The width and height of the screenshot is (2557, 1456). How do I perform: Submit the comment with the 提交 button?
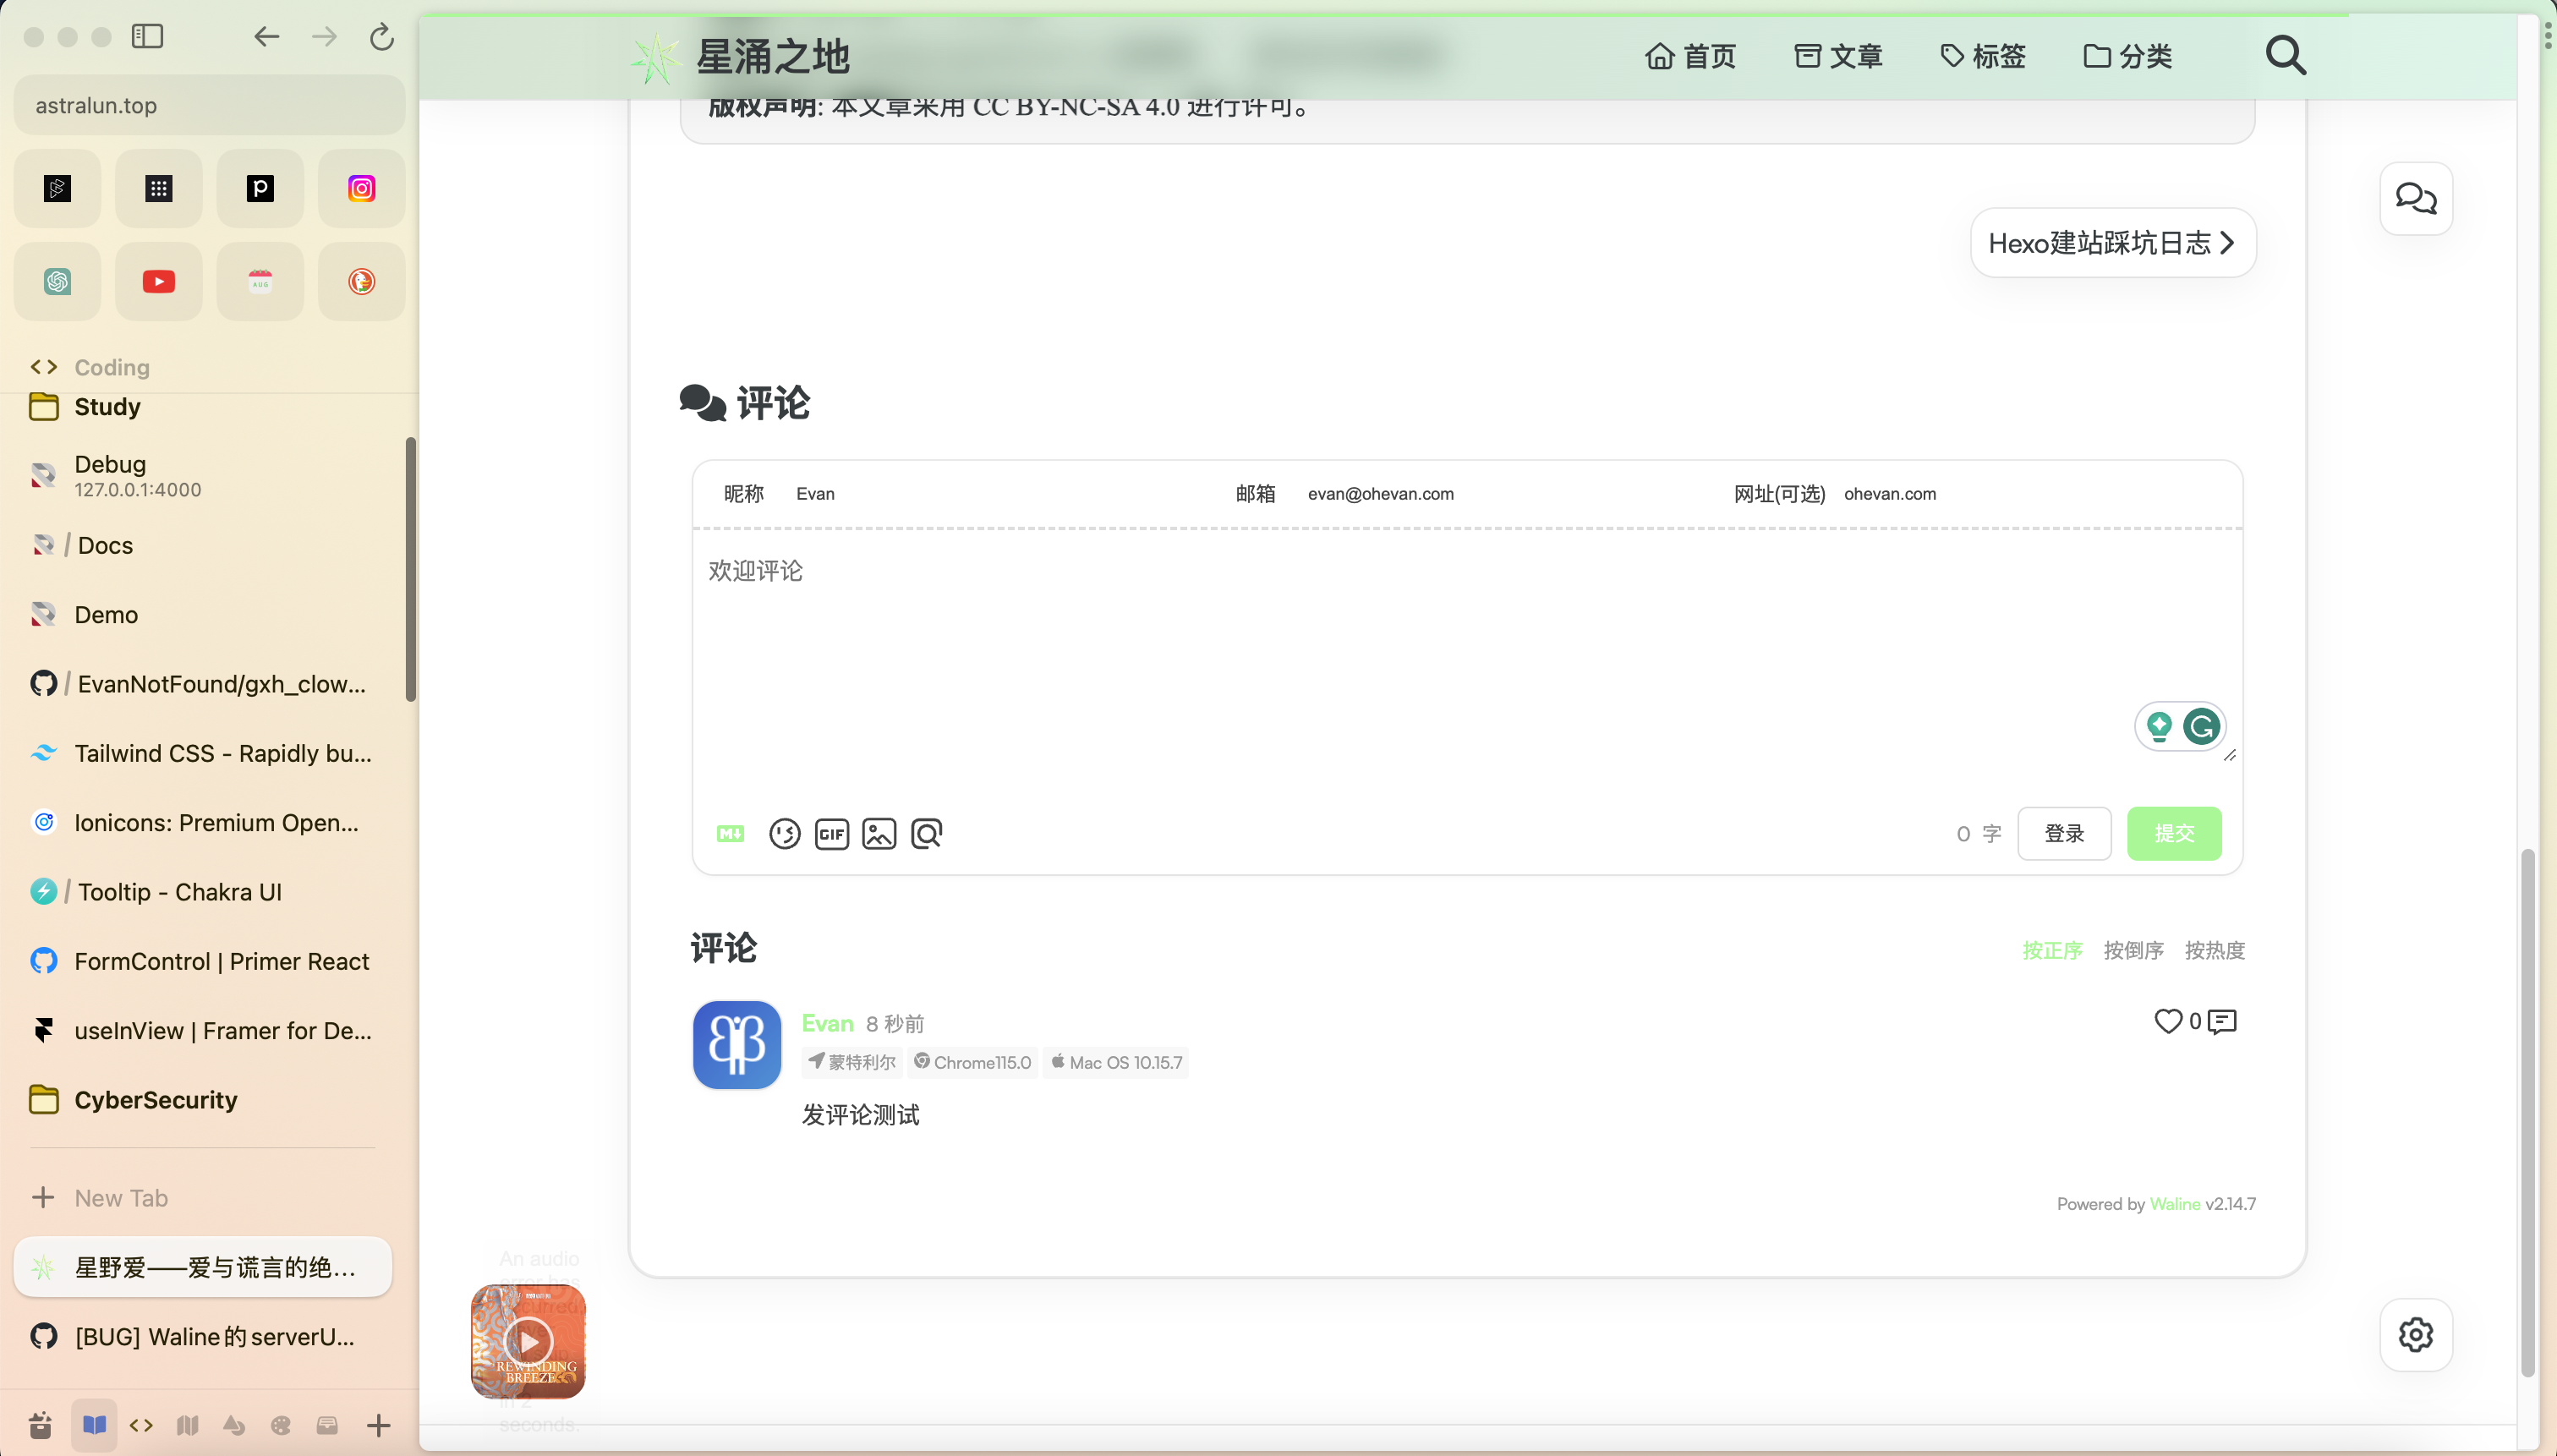[2174, 833]
